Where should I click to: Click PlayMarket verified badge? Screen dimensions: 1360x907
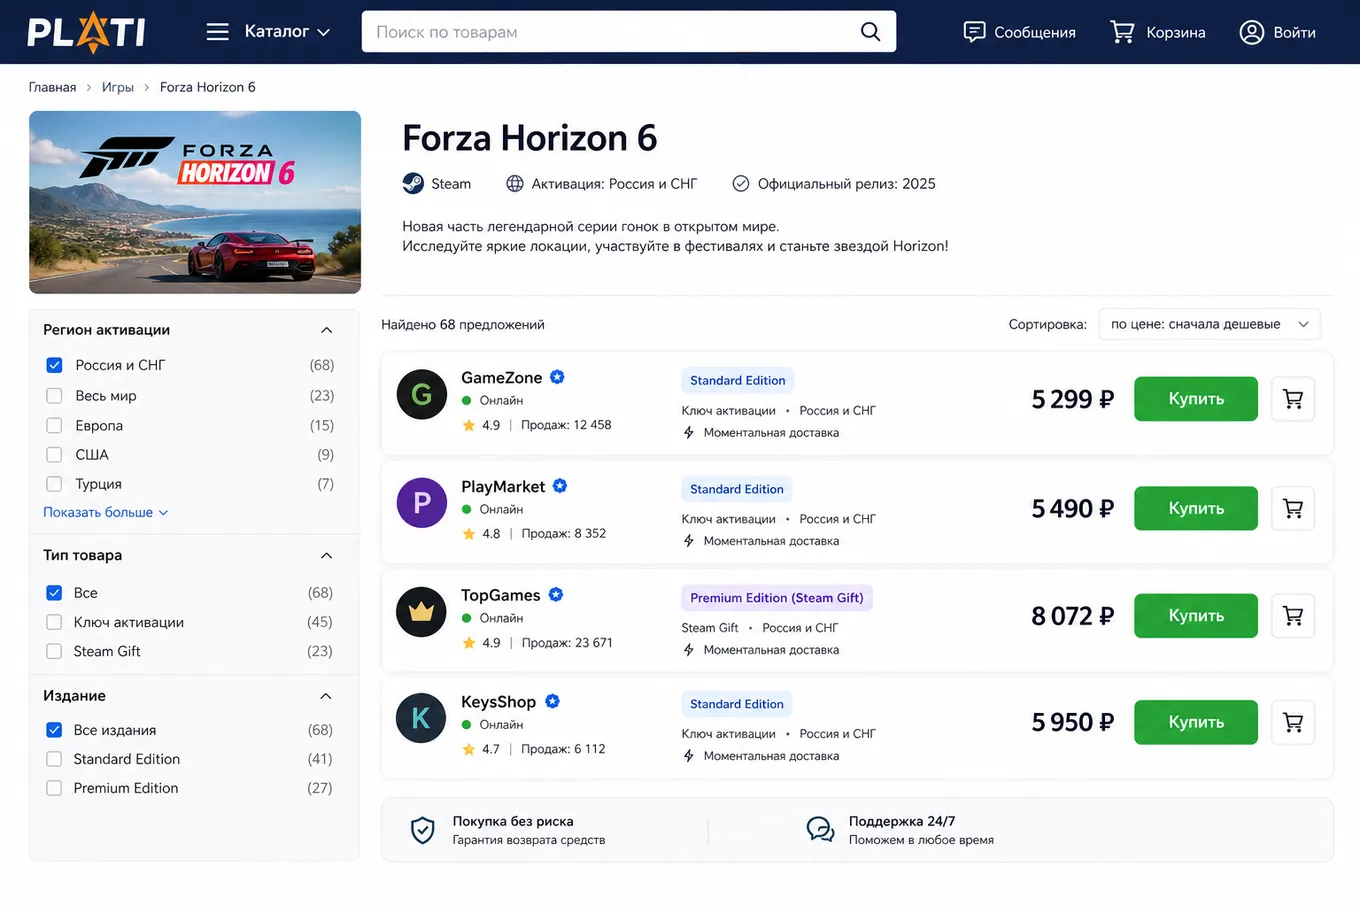[560, 486]
